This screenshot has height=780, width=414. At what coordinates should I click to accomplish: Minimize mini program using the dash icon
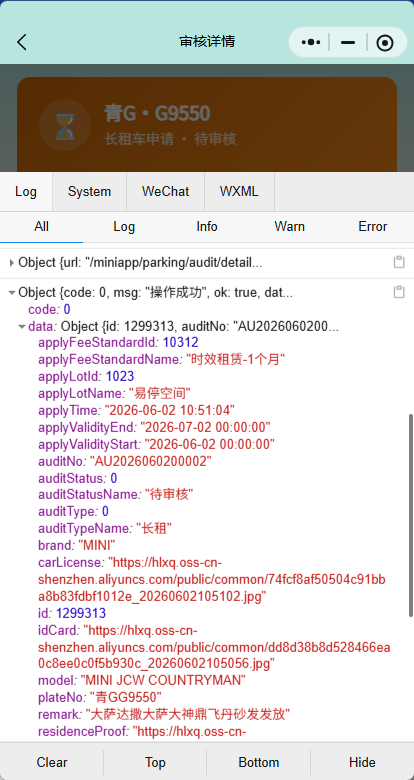348,43
